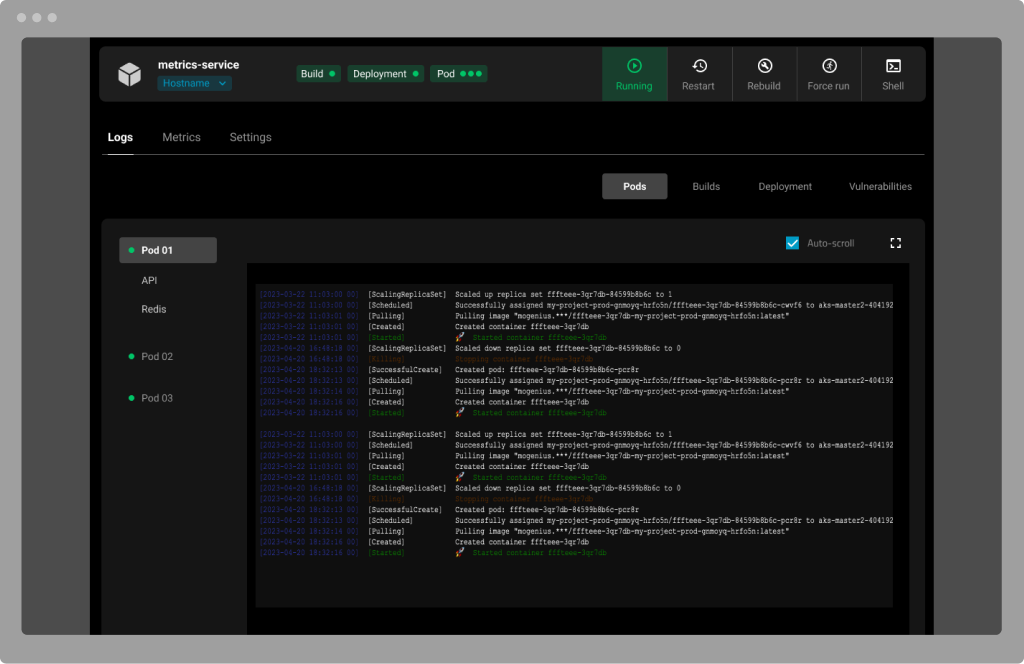
Task: Toggle the Pod 03 status indicator
Action: pos(131,398)
